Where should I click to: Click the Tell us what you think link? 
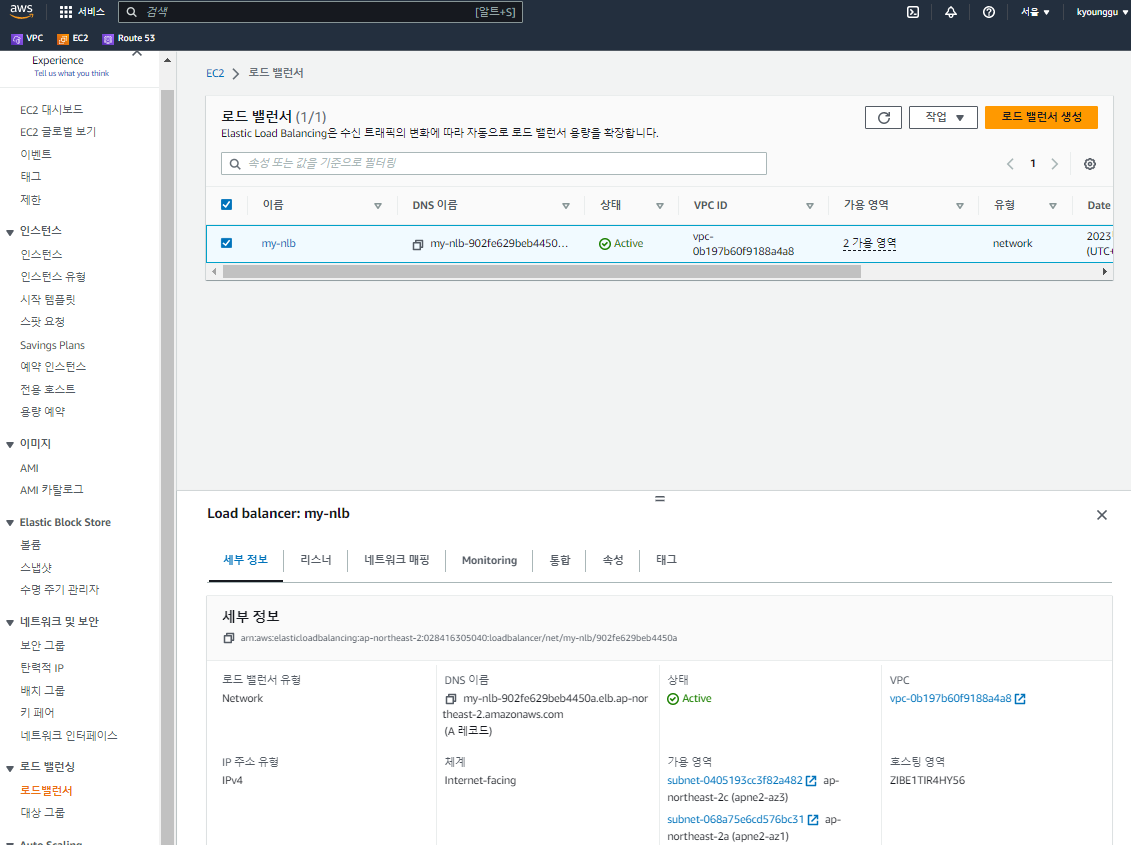click(x=71, y=74)
